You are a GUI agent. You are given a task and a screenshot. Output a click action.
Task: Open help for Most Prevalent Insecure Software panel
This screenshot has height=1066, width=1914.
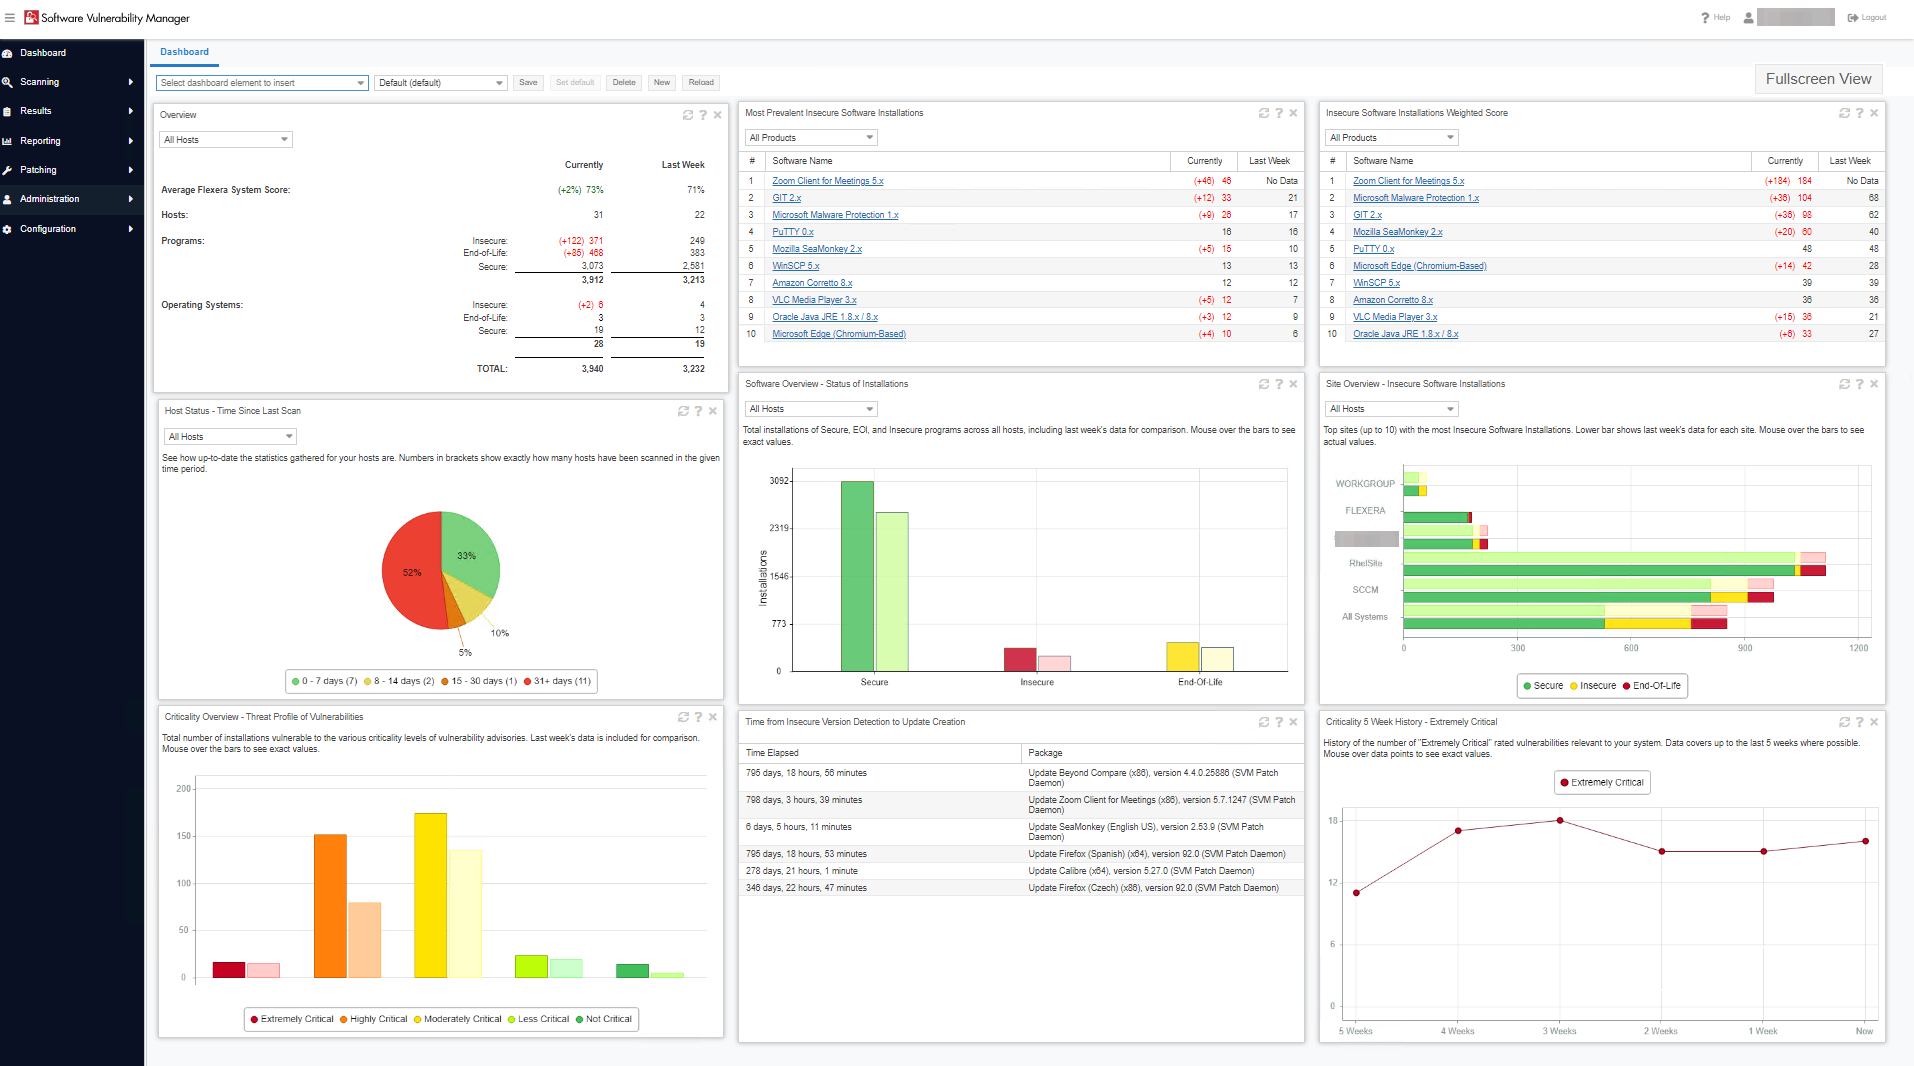coord(1278,113)
